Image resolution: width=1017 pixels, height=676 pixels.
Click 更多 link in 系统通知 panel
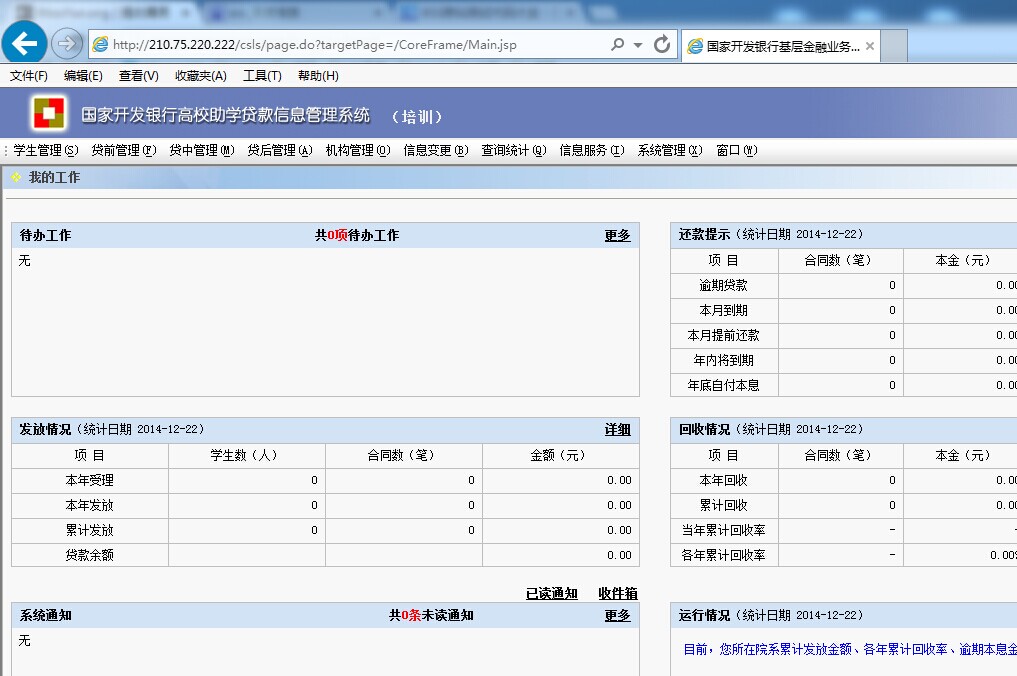(x=617, y=615)
